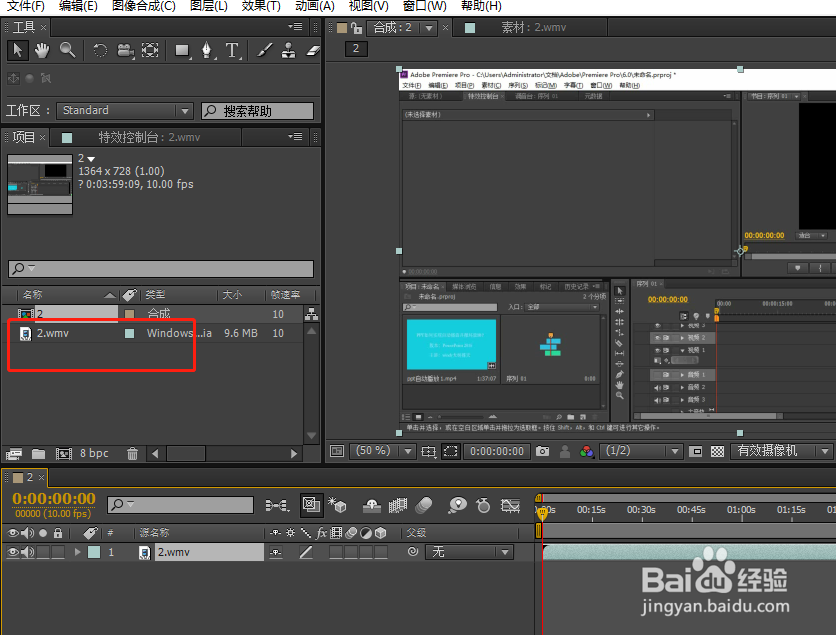Click the Auto-keyframe stopwatch icon

pyautogui.click(x=483, y=505)
